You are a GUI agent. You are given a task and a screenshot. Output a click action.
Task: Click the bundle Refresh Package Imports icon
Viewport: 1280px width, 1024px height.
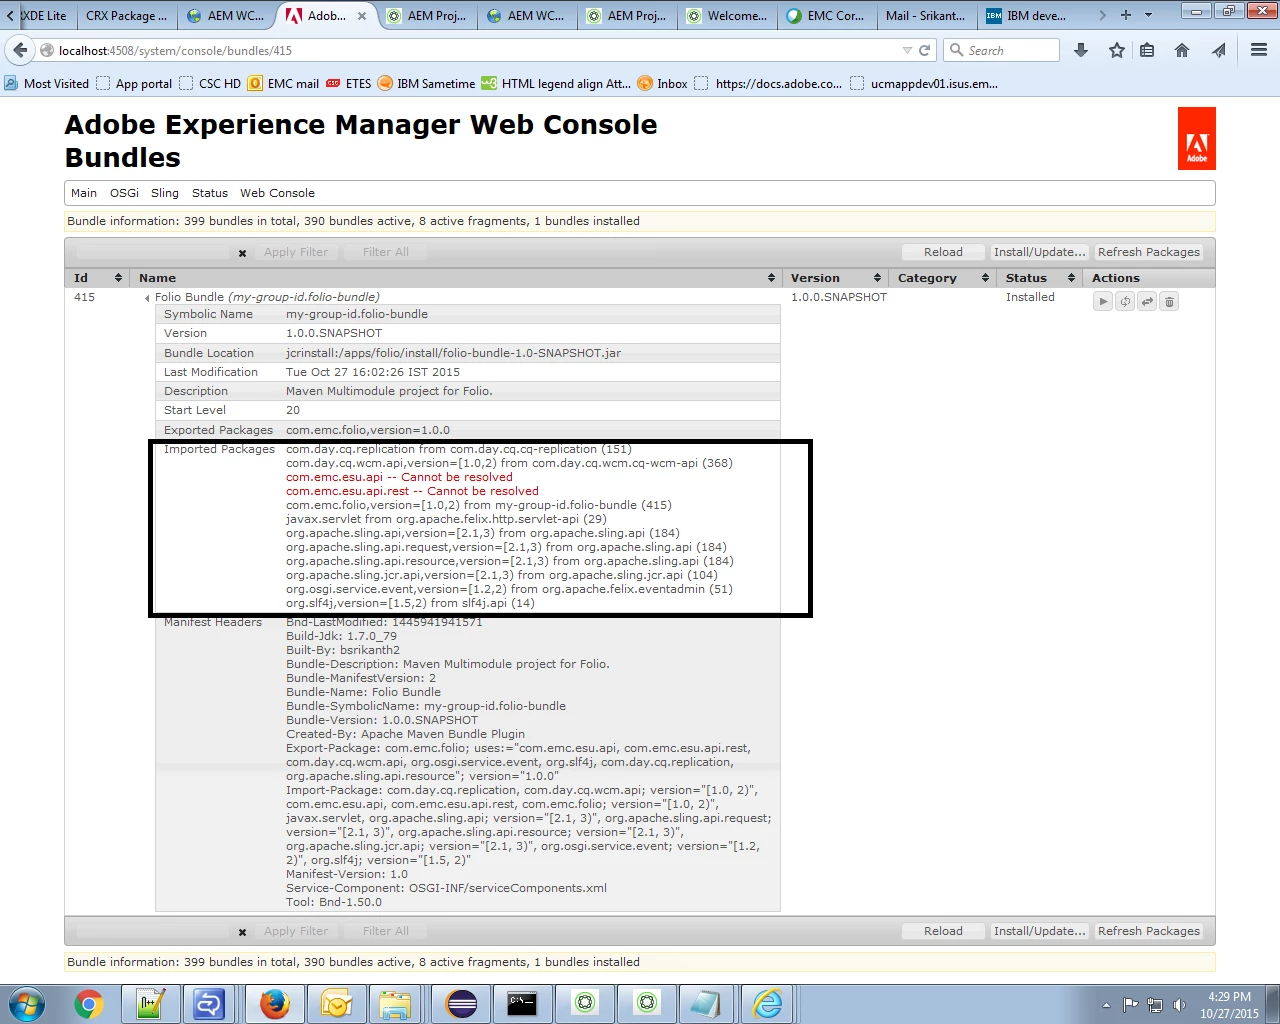[x=1125, y=301]
